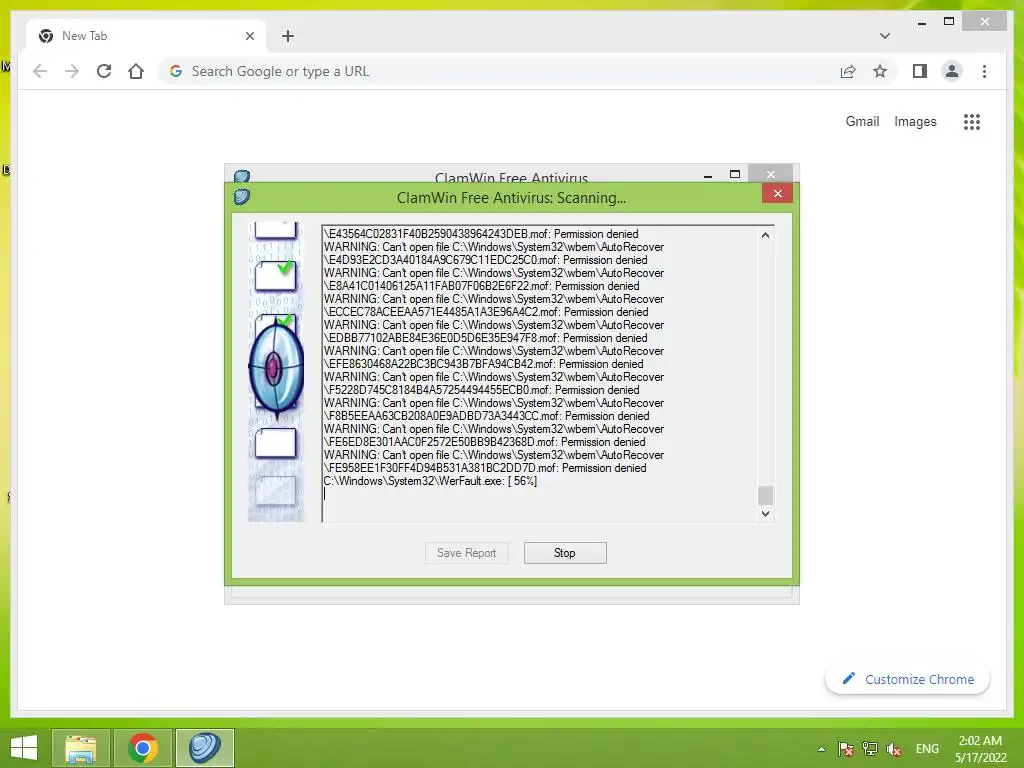Open File Explorer from taskbar

click(x=80, y=748)
